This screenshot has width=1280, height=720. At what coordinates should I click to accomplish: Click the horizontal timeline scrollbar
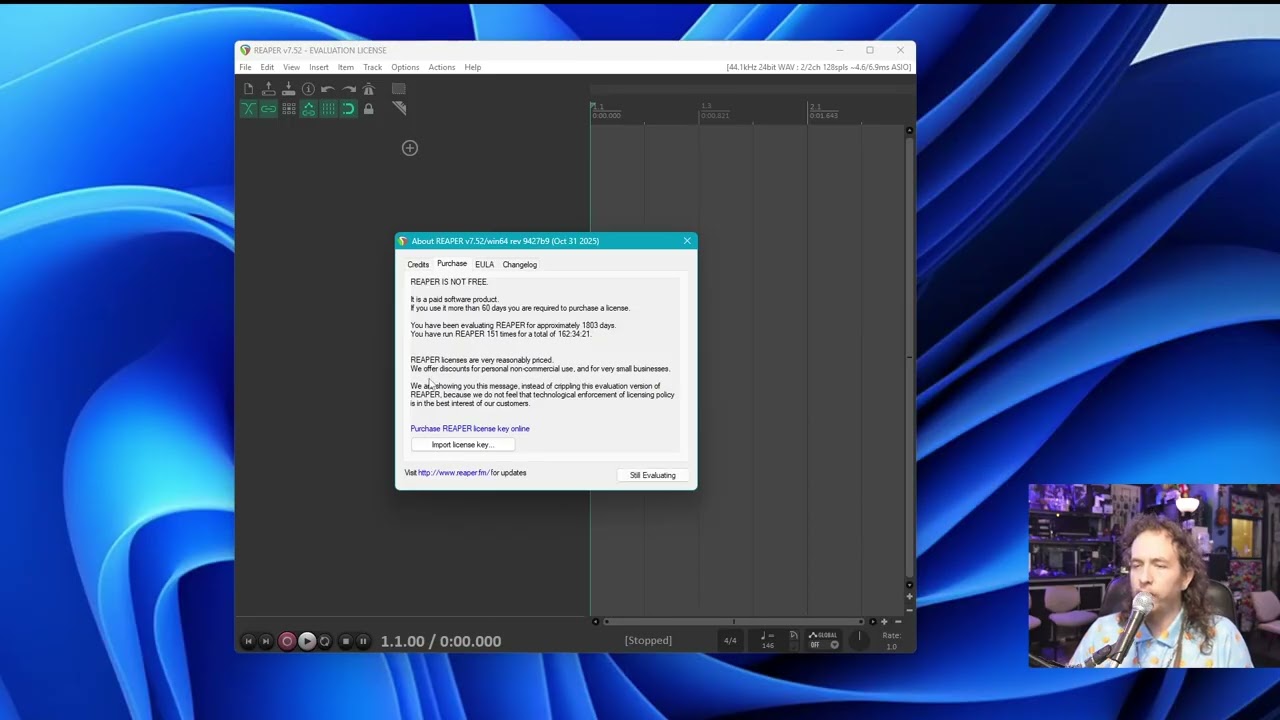tap(734, 621)
